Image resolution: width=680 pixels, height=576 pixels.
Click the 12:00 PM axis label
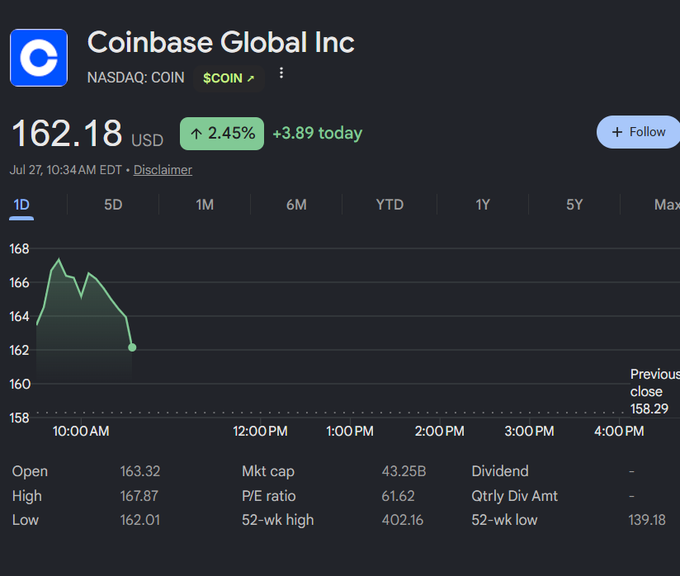point(260,431)
